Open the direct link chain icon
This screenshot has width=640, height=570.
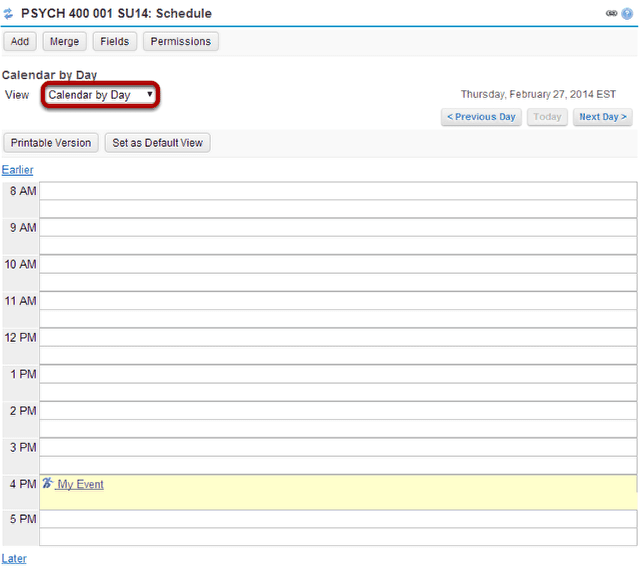click(611, 13)
